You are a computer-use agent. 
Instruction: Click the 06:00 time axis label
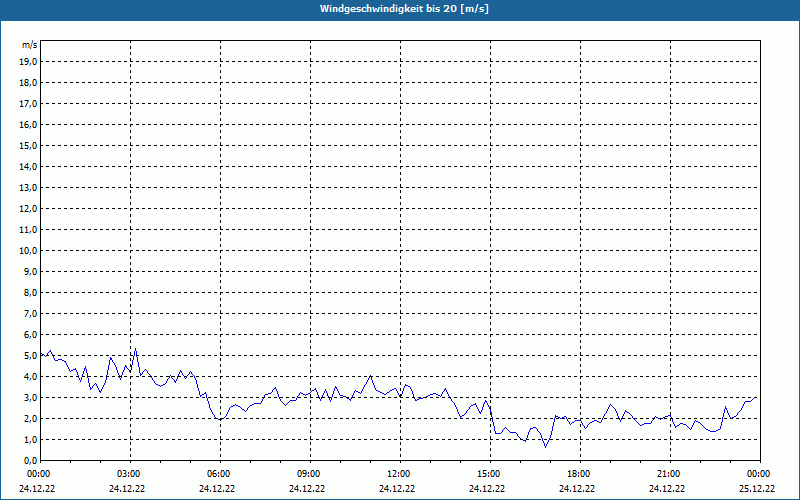[221, 474]
